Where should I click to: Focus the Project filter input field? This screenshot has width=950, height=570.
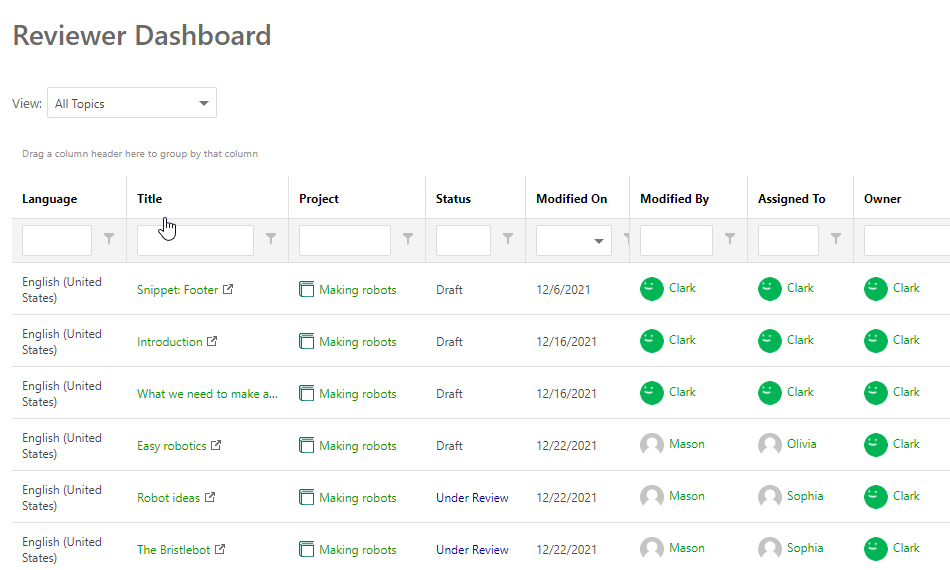345,240
